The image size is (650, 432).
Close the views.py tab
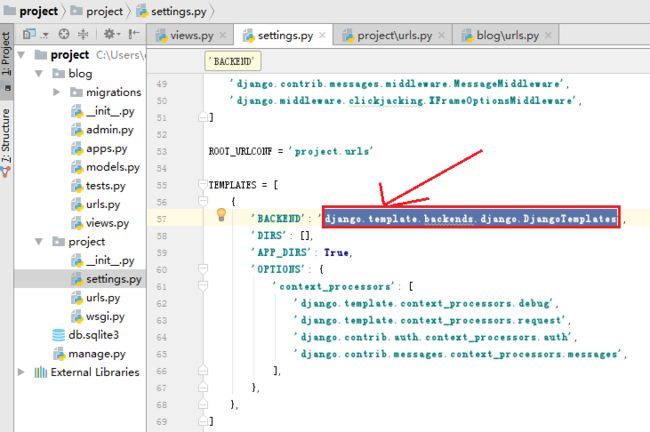223,35
